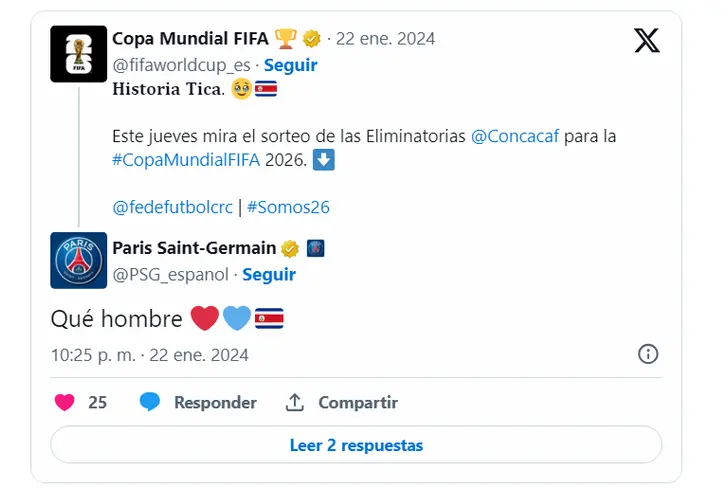Click the X logo icon

coord(647,41)
